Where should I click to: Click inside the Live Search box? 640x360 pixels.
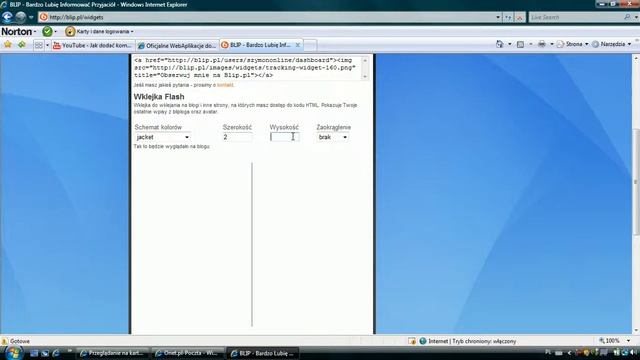click(x=576, y=17)
